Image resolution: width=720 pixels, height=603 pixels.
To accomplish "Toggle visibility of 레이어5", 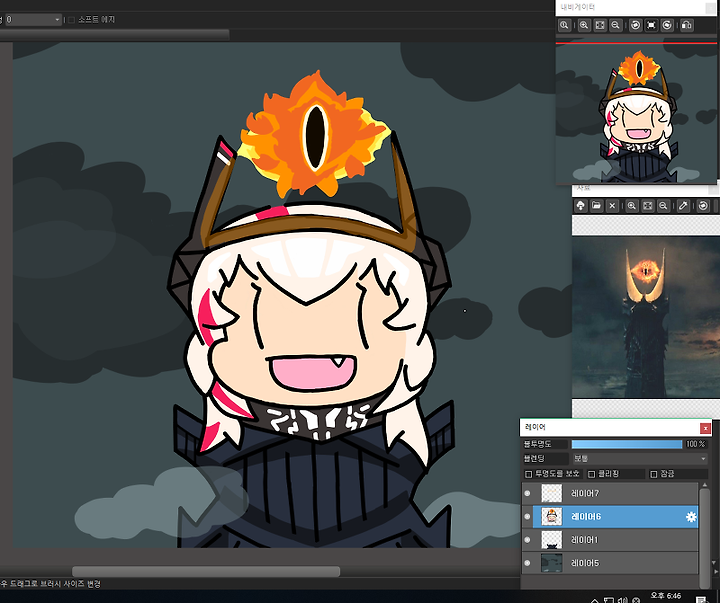I will tap(527, 563).
